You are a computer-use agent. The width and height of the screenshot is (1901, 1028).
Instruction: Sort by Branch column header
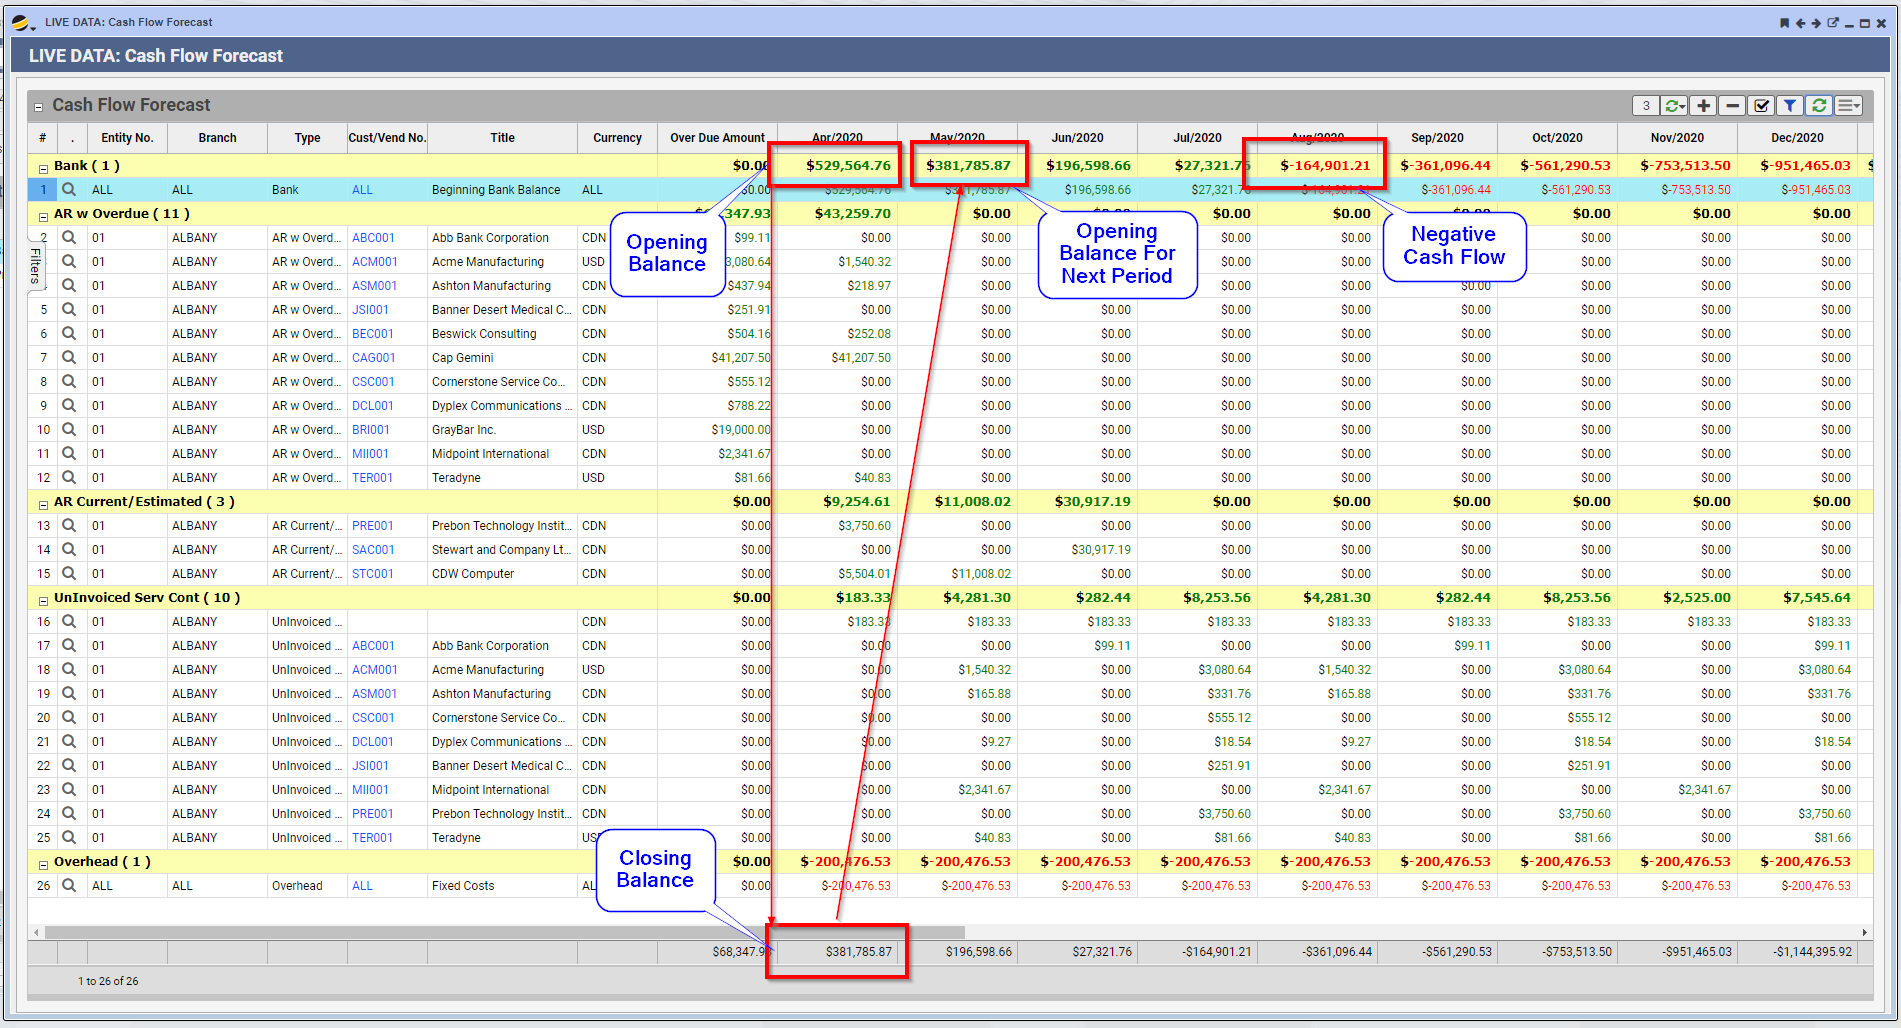(x=217, y=138)
